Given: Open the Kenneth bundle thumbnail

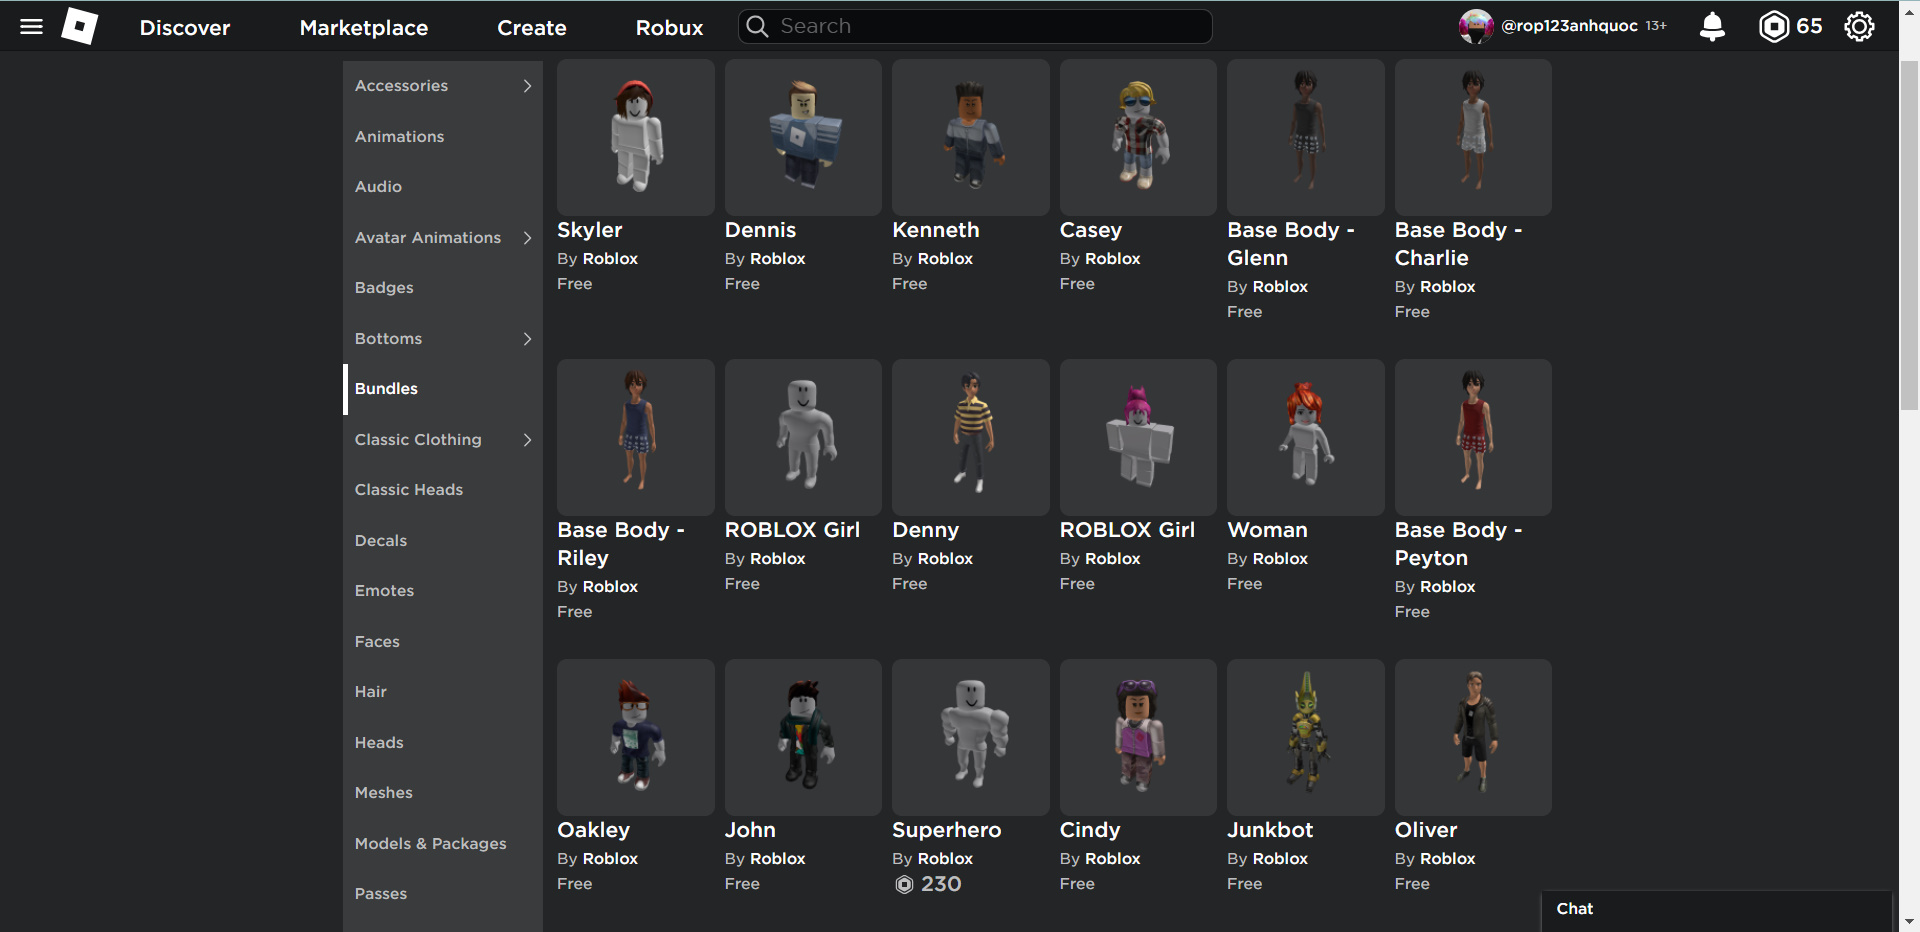Looking at the screenshot, I should pyautogui.click(x=971, y=137).
